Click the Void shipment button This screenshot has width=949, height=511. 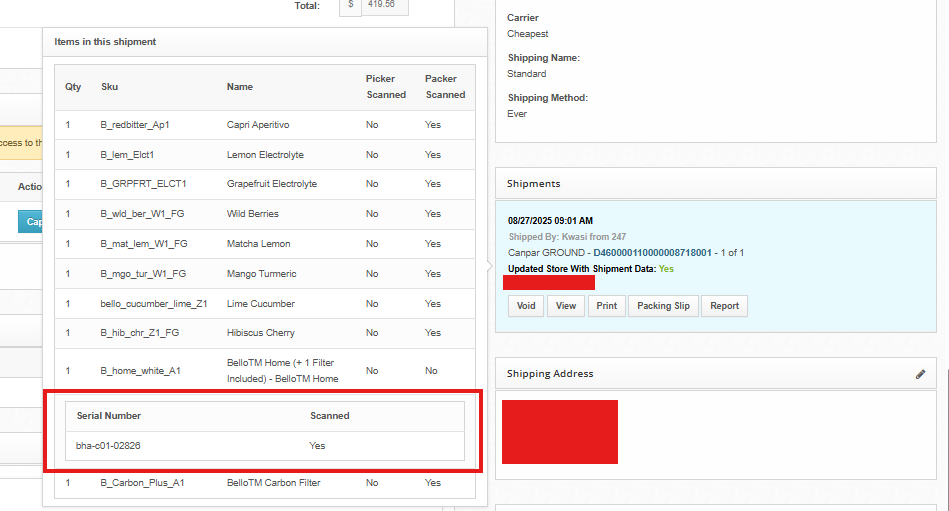pyautogui.click(x=526, y=306)
